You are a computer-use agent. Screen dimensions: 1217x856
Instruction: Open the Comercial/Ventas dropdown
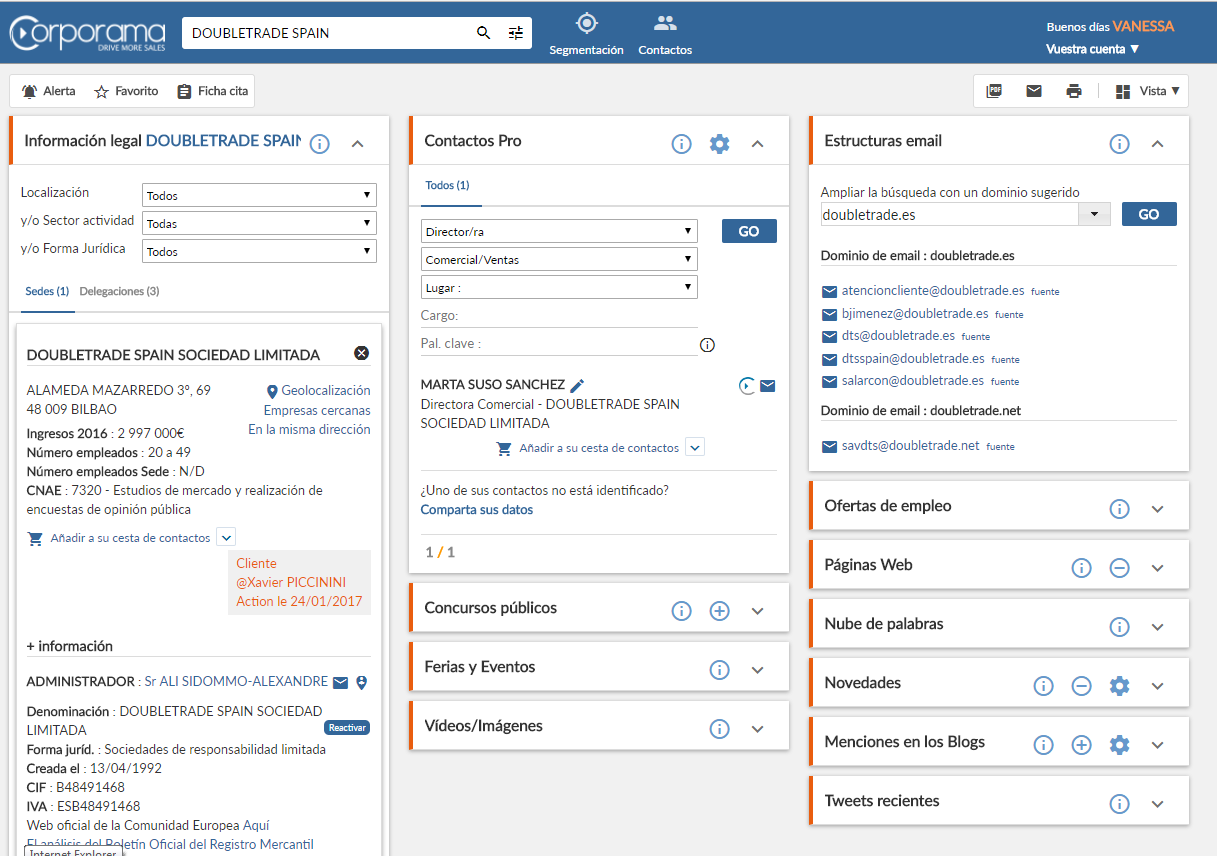[559, 259]
